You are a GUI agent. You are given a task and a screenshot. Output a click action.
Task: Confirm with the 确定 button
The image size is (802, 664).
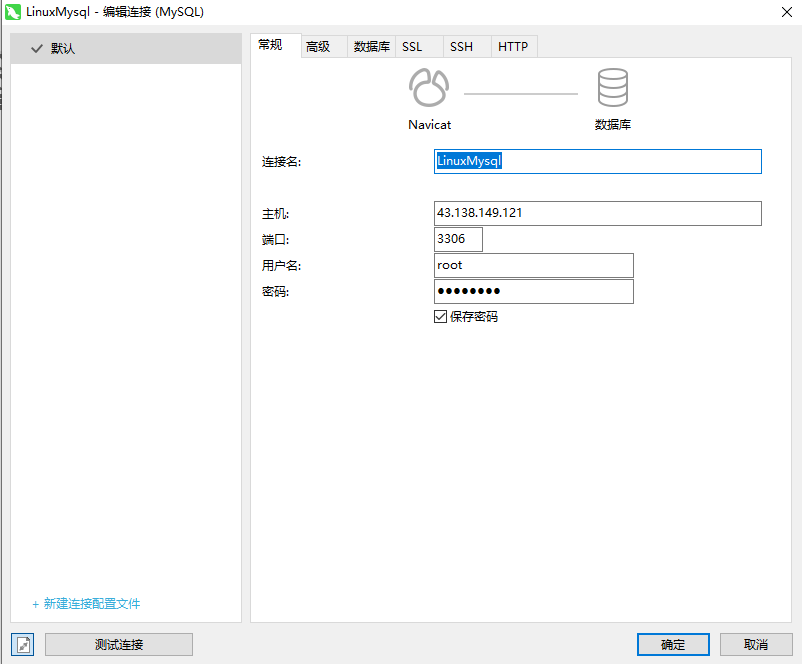pos(673,645)
